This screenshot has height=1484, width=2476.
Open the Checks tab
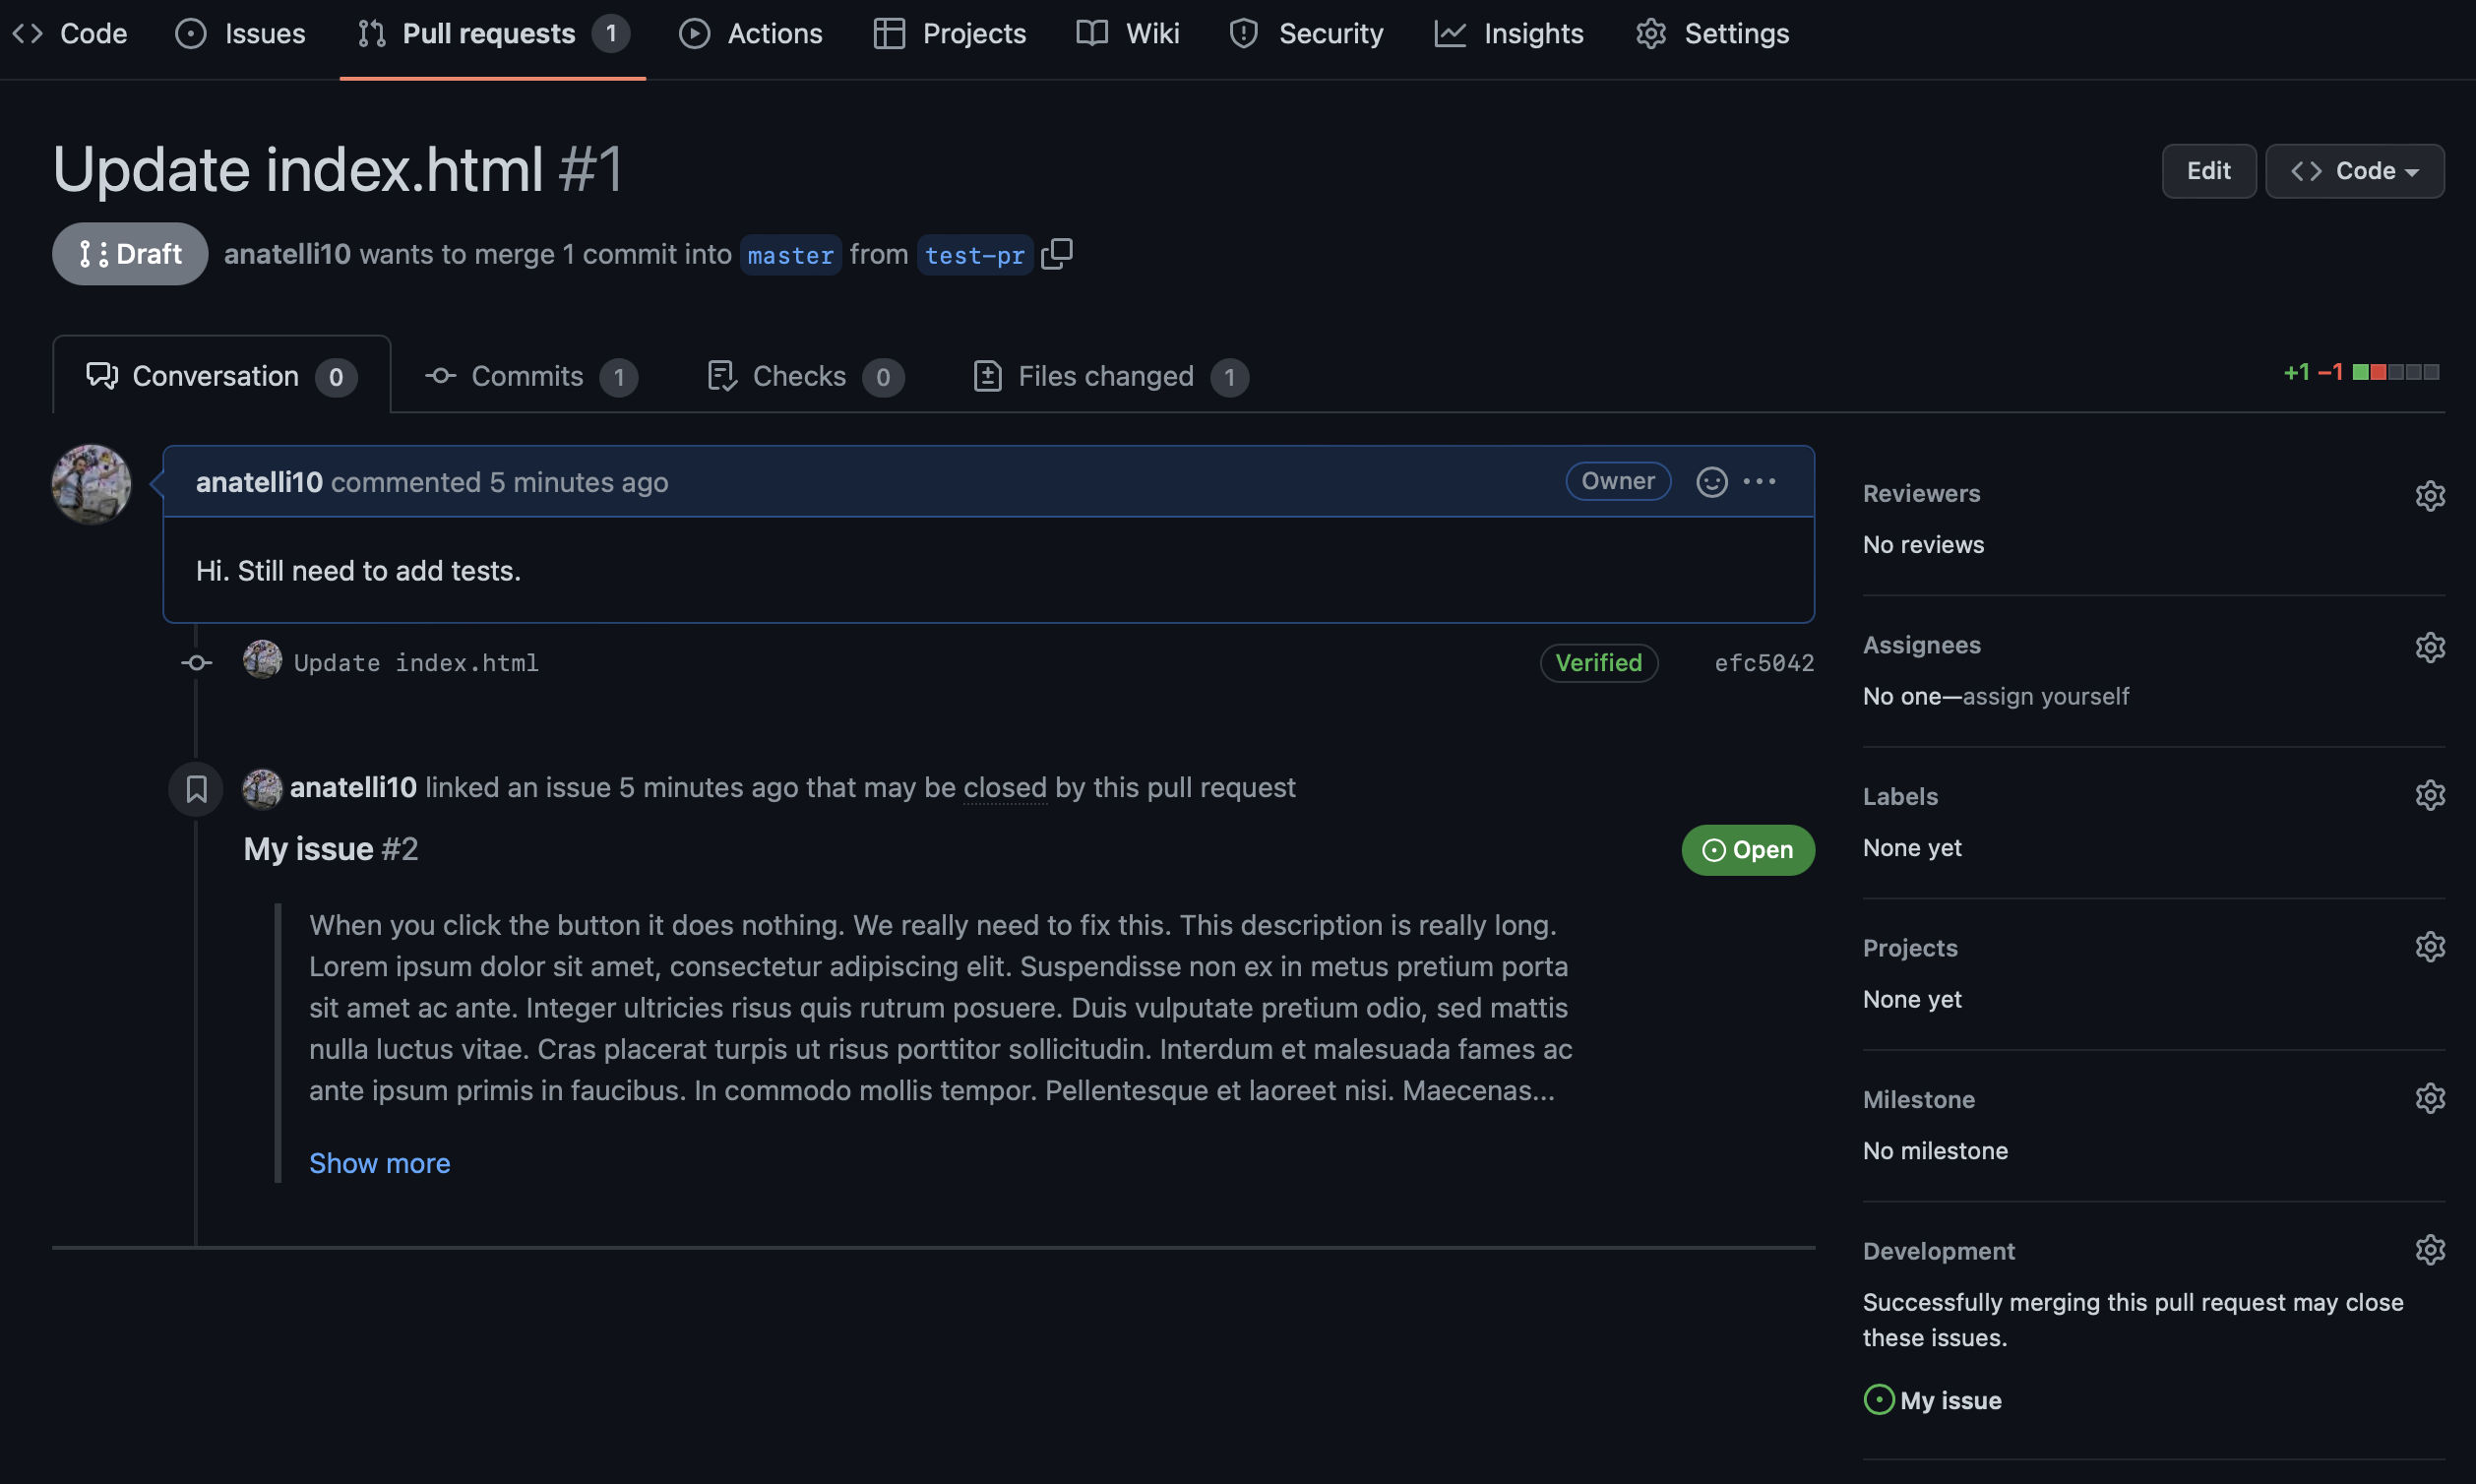(800, 376)
